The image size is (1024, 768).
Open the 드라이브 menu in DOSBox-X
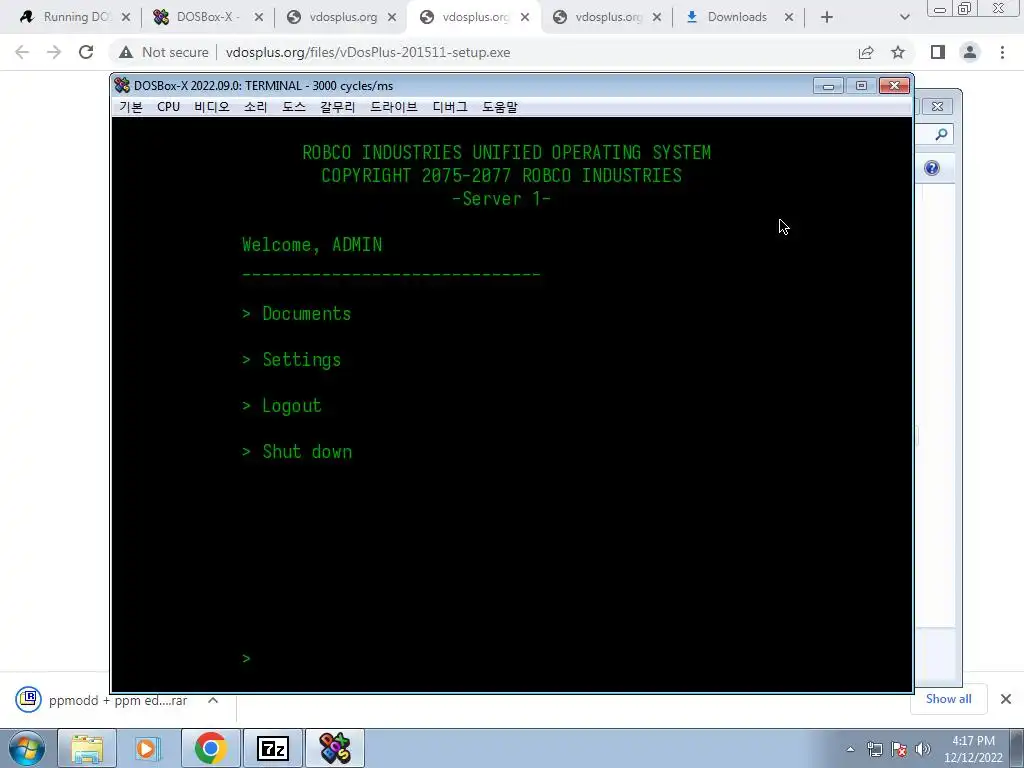[x=394, y=107]
